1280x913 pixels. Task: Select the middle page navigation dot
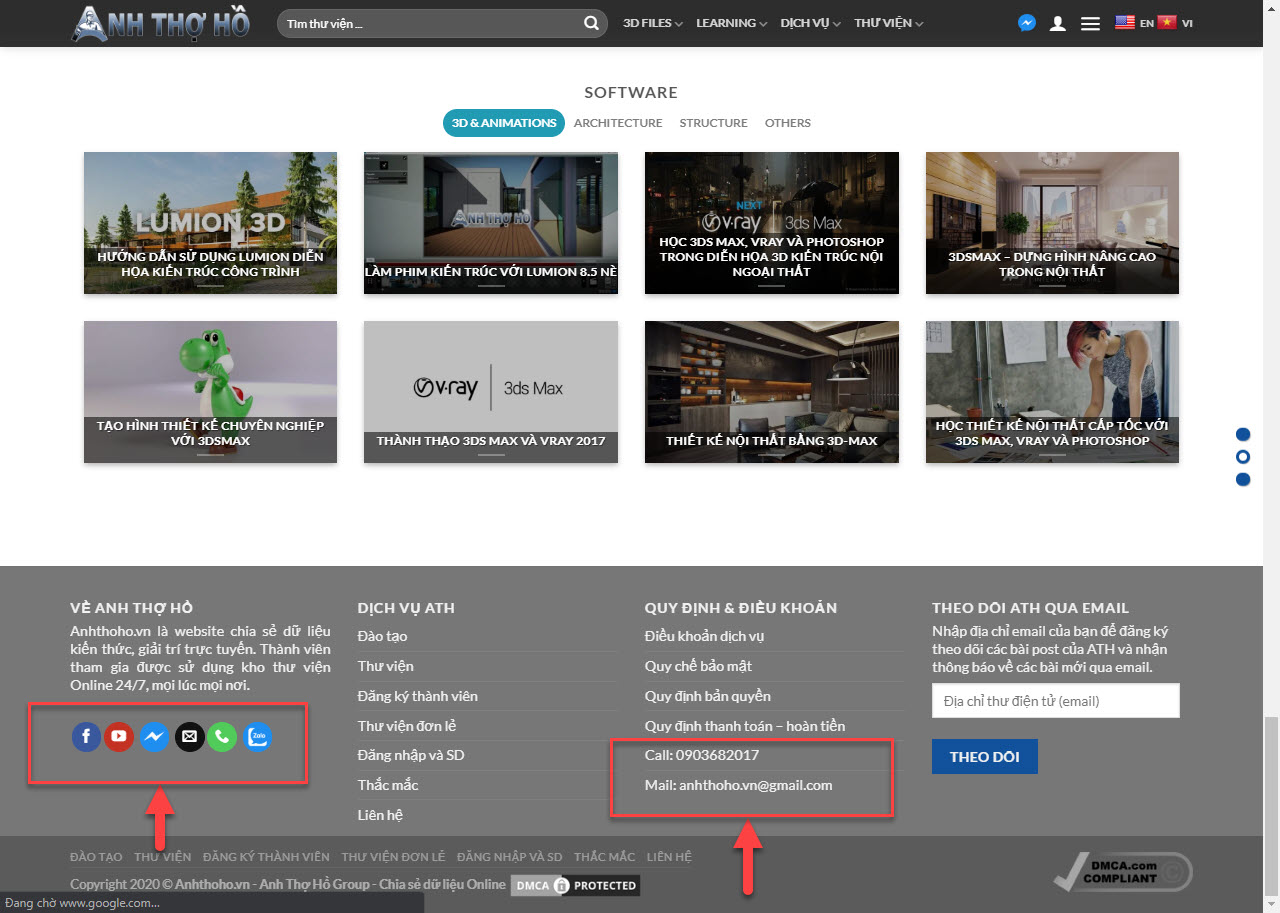tap(1243, 457)
